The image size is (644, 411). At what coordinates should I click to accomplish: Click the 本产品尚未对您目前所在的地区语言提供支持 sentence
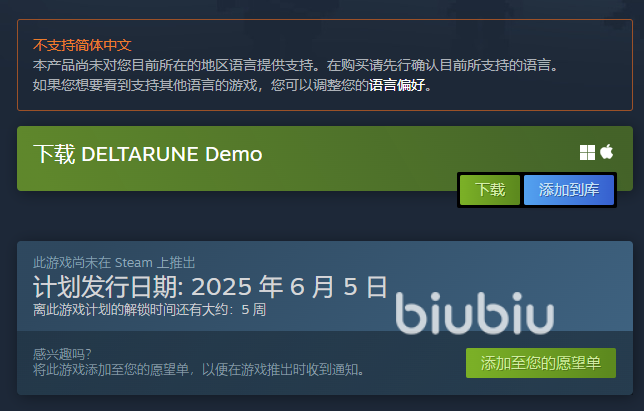pos(177,65)
